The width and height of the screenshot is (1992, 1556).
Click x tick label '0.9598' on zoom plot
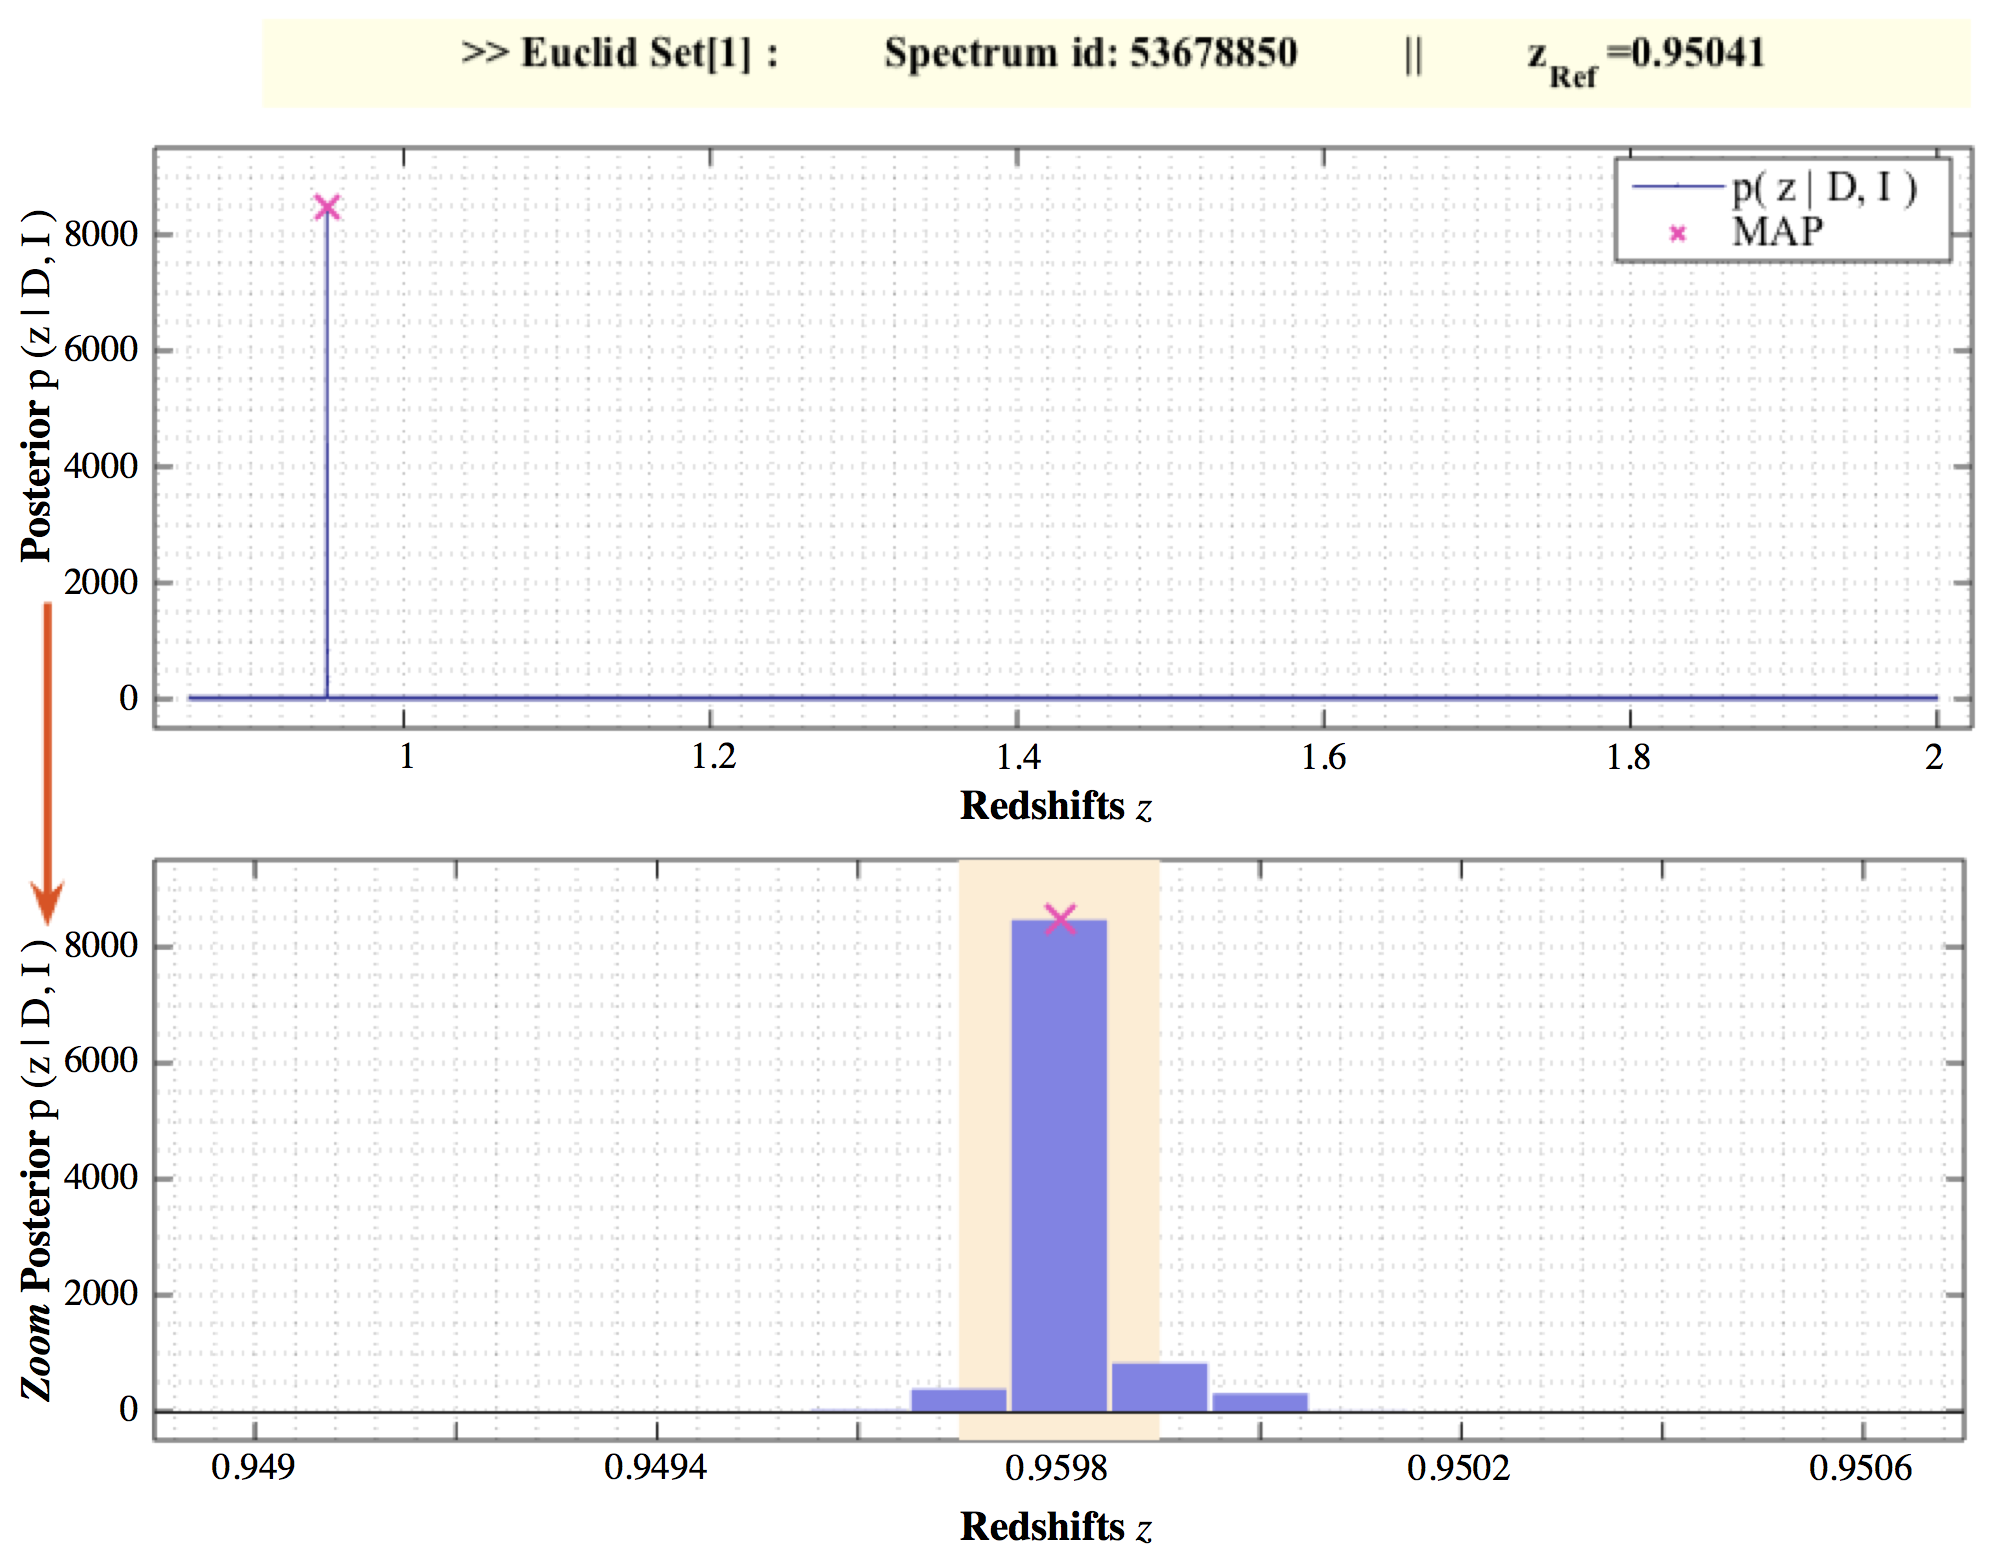[1057, 1468]
